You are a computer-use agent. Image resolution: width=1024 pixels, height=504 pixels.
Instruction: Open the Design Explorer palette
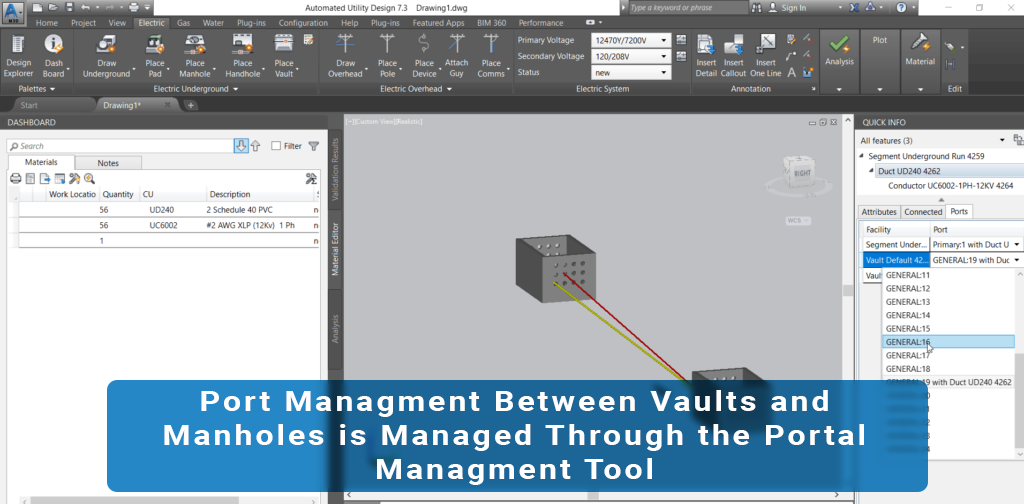point(18,55)
